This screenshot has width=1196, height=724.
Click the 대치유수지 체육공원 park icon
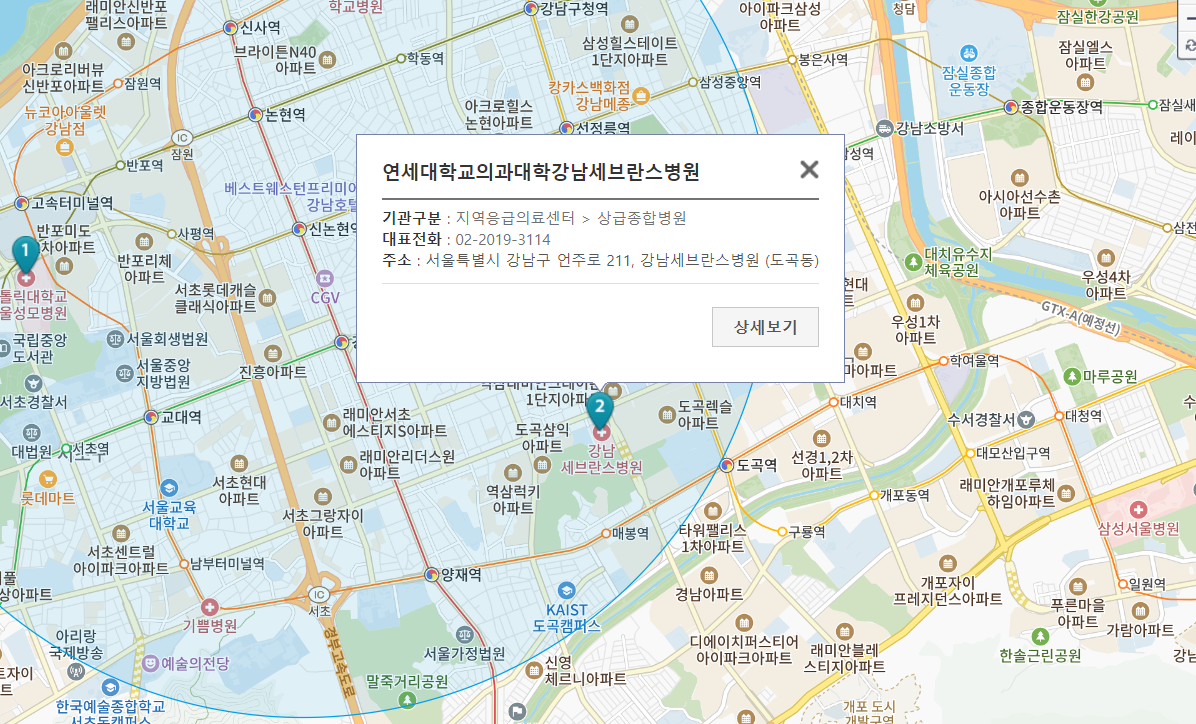tap(914, 262)
